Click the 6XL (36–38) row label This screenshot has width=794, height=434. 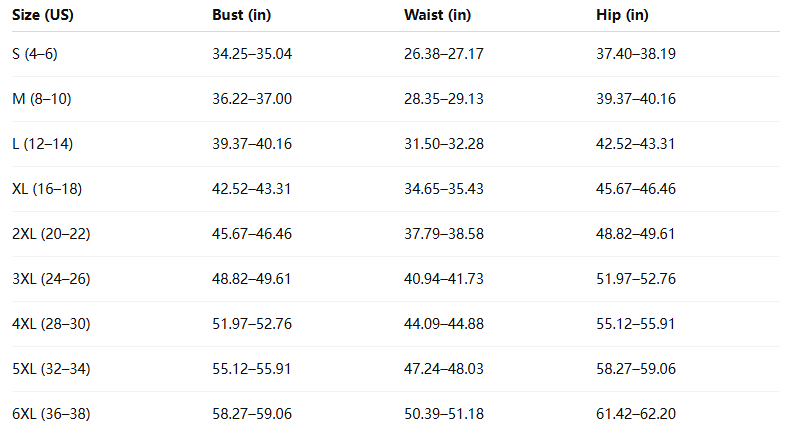point(51,414)
